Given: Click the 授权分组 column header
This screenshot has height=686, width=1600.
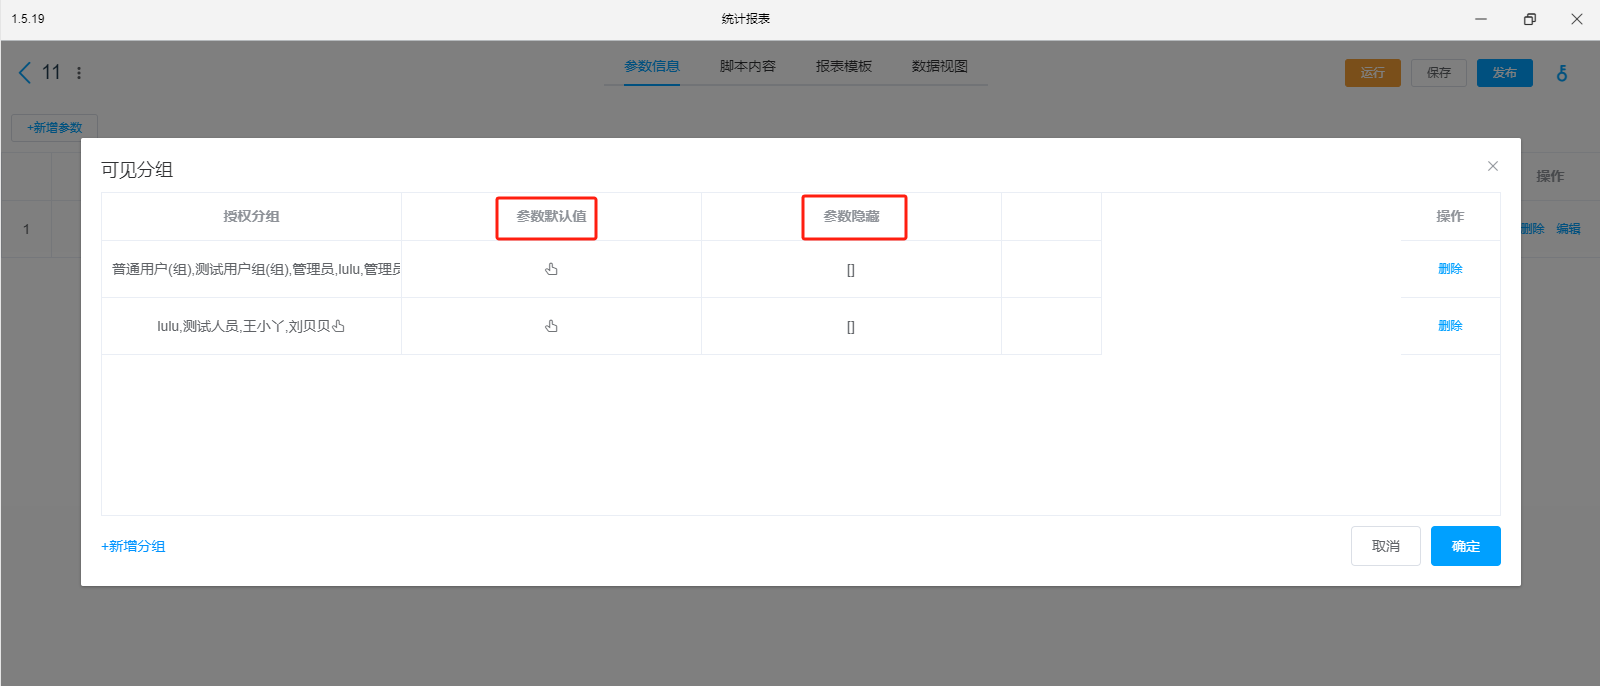Looking at the screenshot, I should pyautogui.click(x=251, y=216).
